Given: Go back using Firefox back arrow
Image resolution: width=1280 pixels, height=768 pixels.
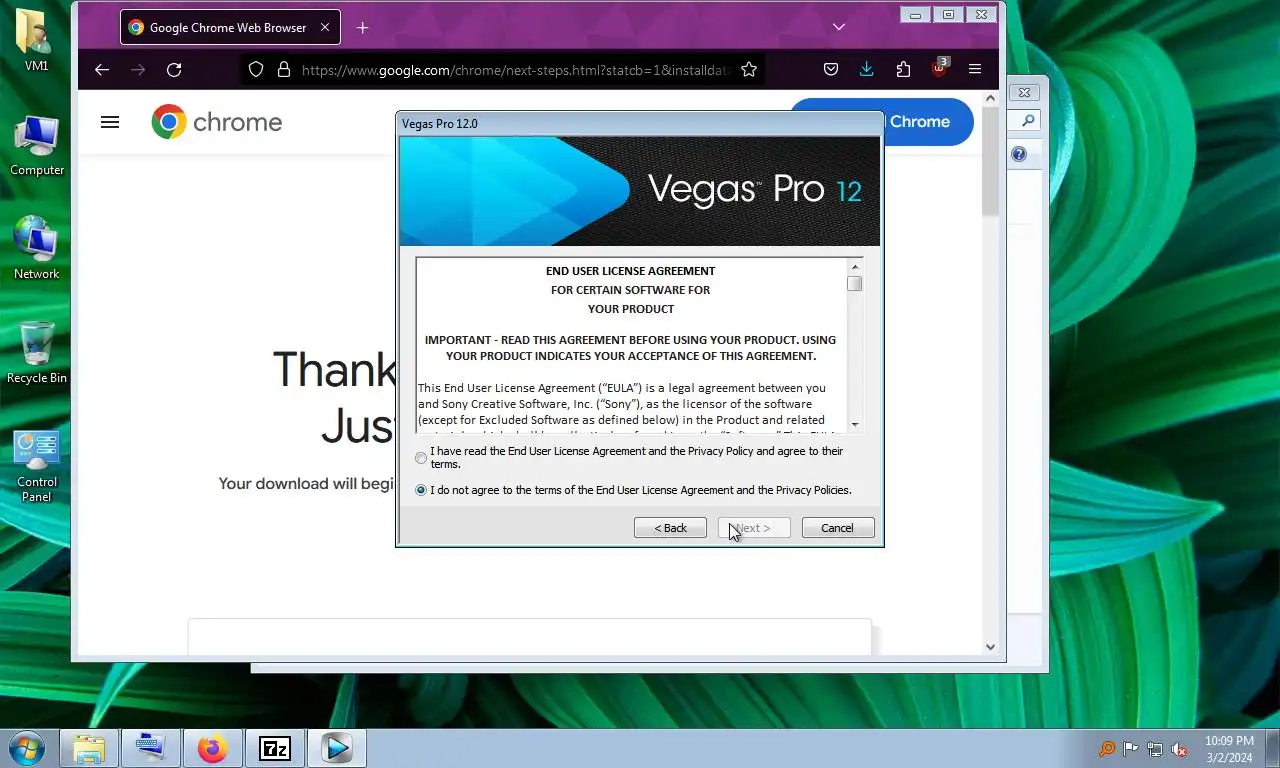Looking at the screenshot, I should 101,69.
